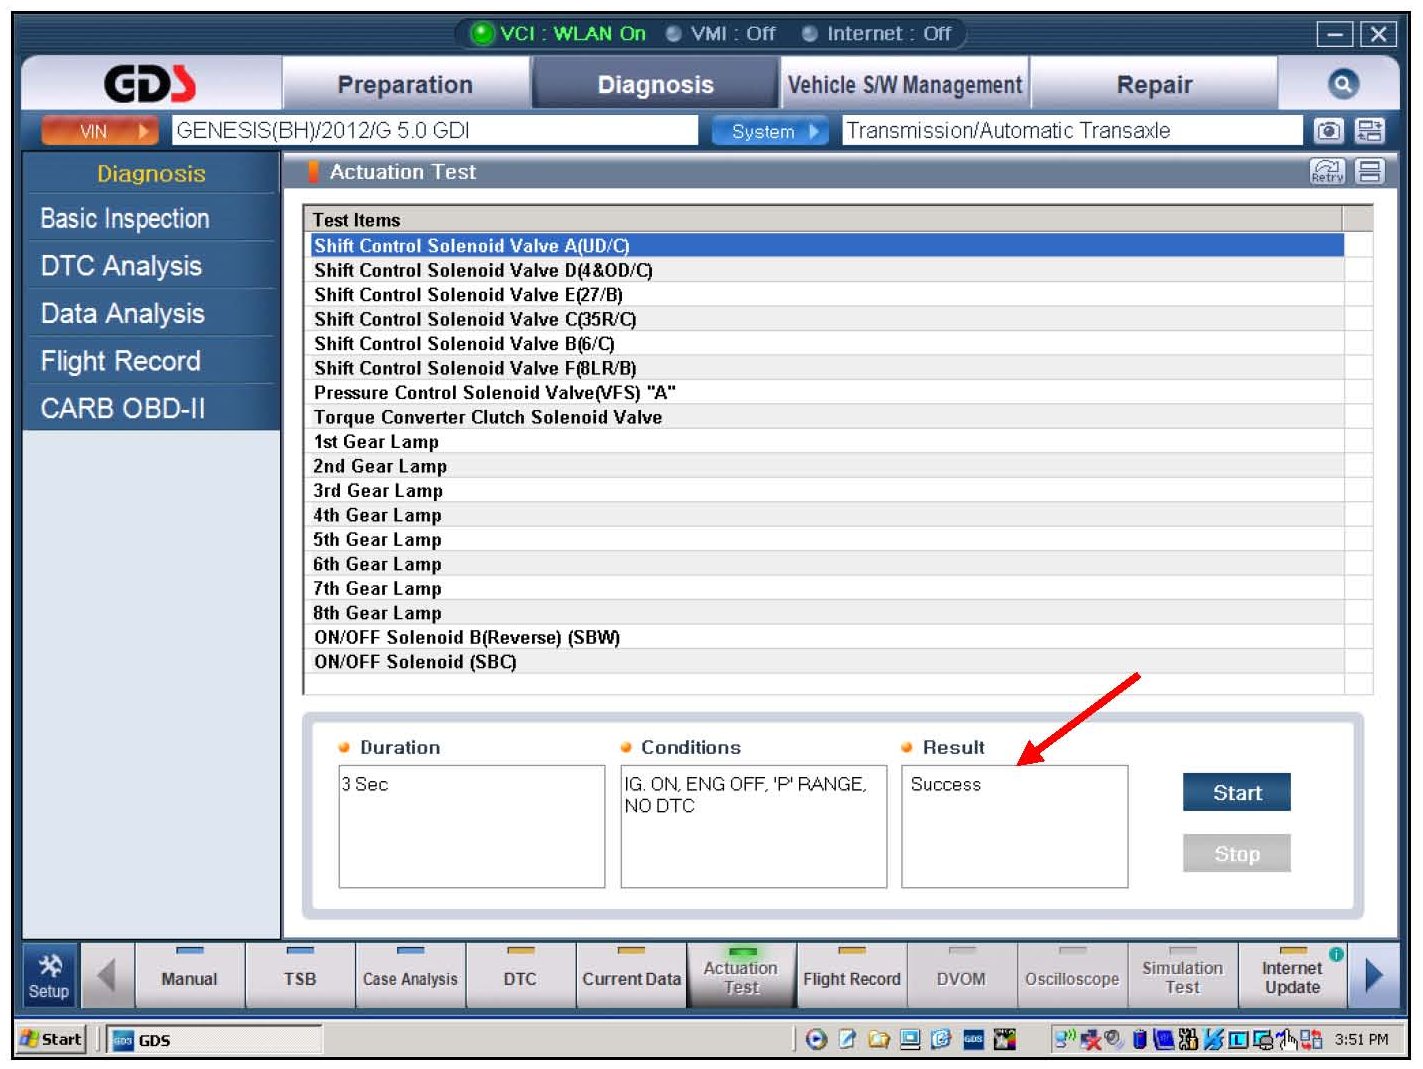Click the layout icon next to camera

[x=1369, y=131]
